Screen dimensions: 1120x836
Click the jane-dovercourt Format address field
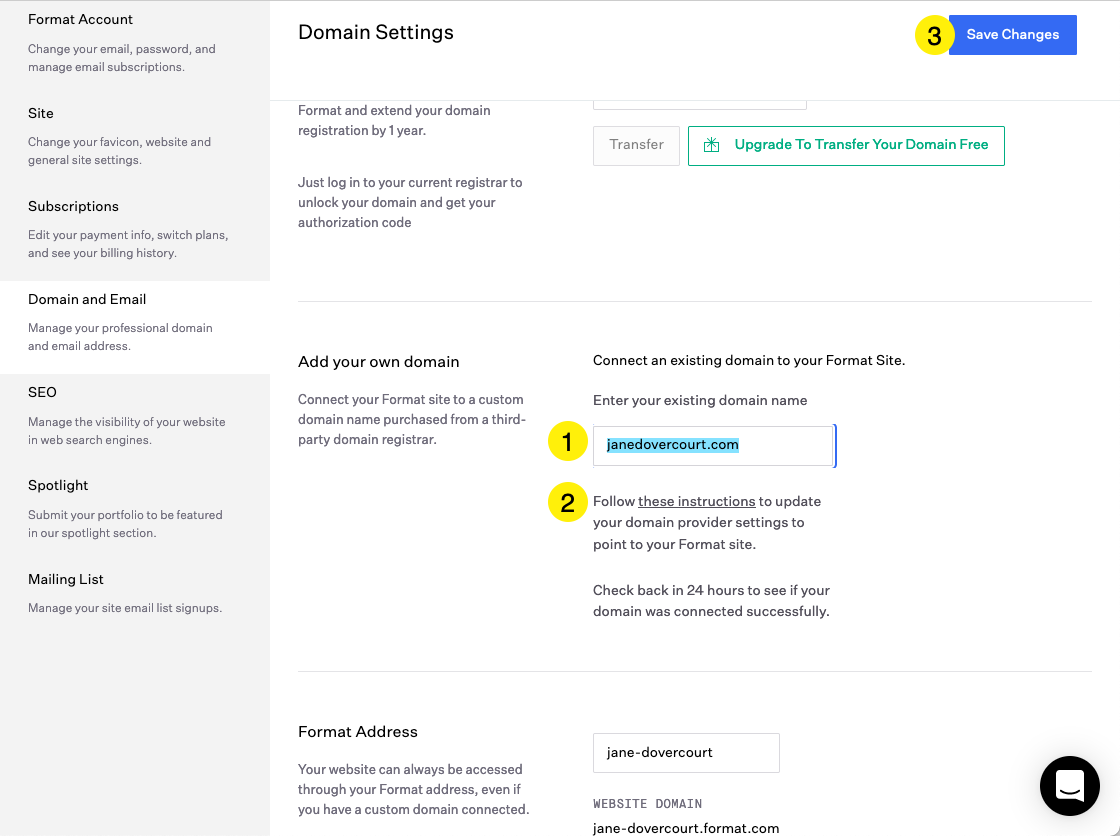(x=686, y=752)
